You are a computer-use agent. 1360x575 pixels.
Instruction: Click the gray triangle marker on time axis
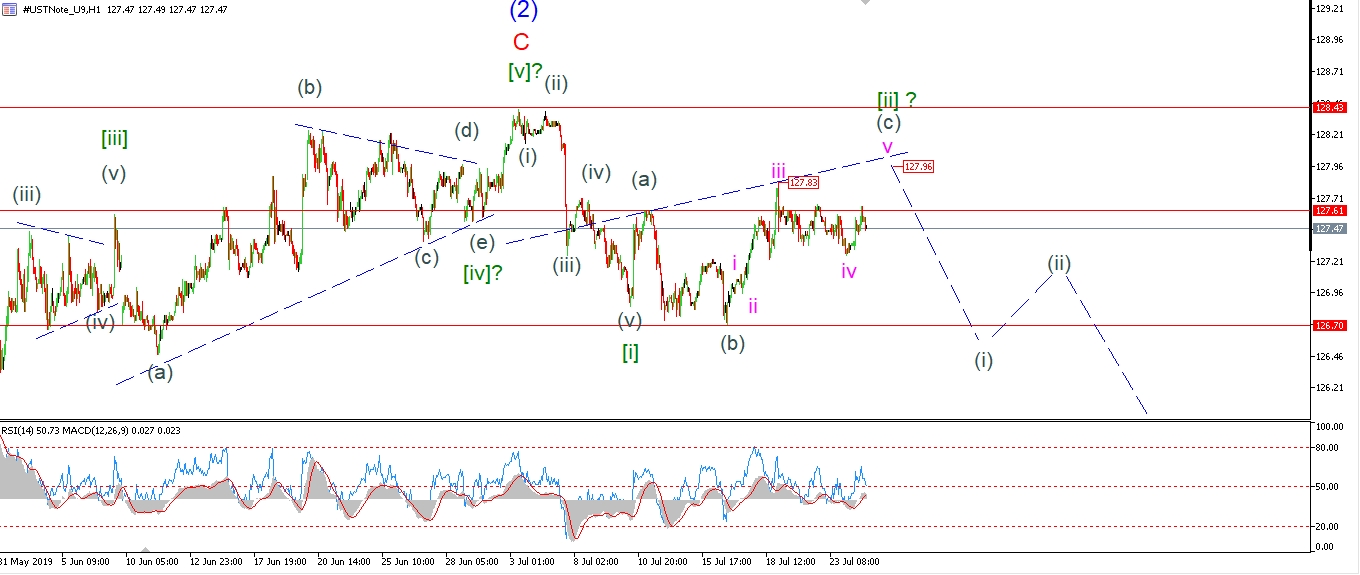[146, 550]
